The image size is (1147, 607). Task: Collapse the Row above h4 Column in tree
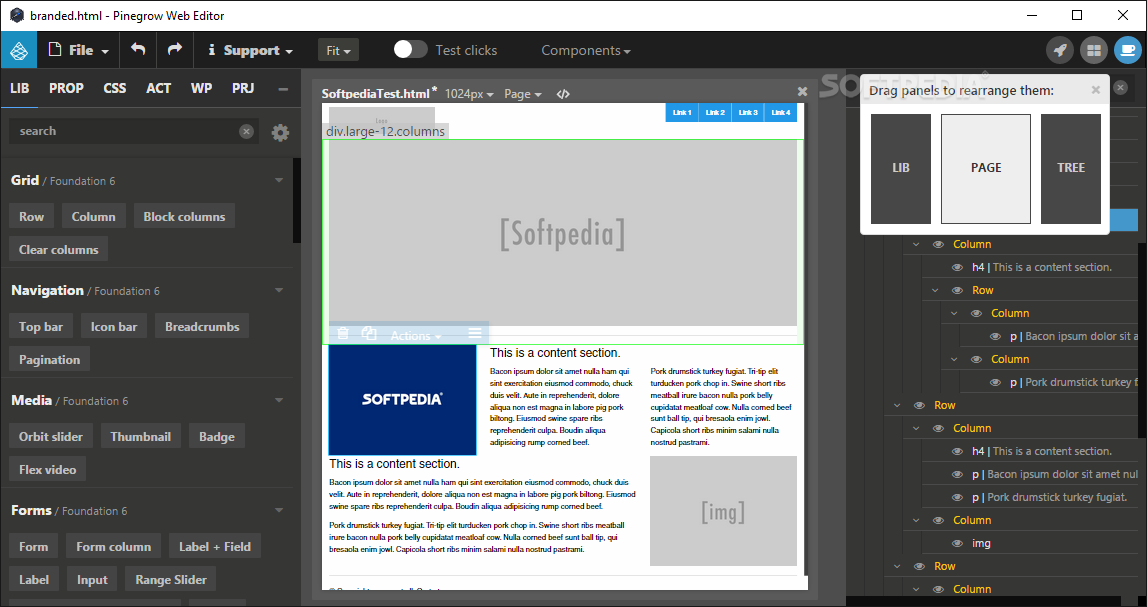coord(898,405)
